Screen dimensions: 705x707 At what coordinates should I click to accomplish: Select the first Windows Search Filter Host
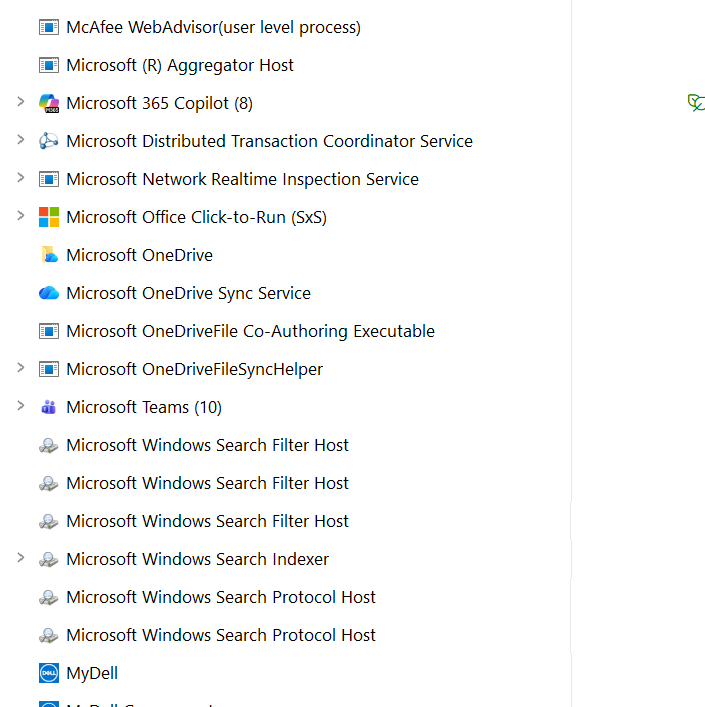pyautogui.click(x=207, y=445)
